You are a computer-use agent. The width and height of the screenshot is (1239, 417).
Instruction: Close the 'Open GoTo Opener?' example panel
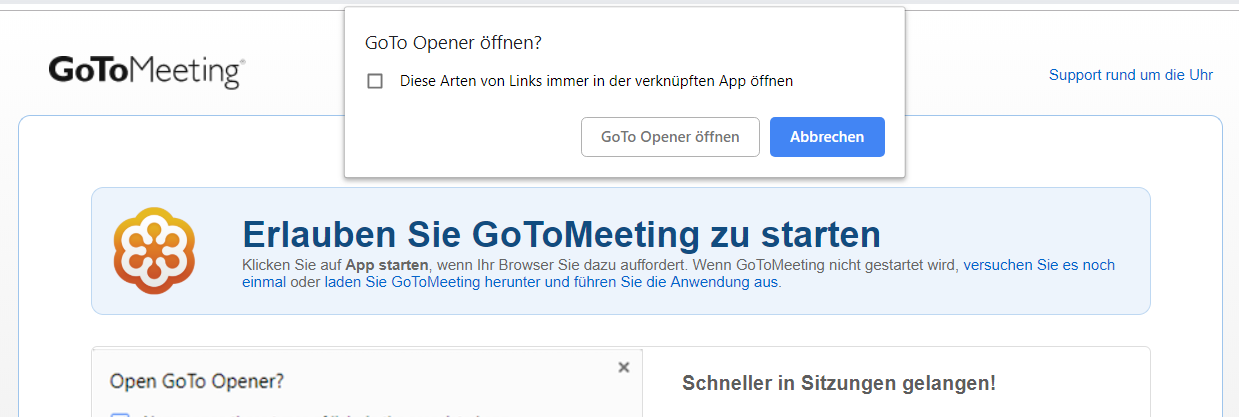point(624,367)
